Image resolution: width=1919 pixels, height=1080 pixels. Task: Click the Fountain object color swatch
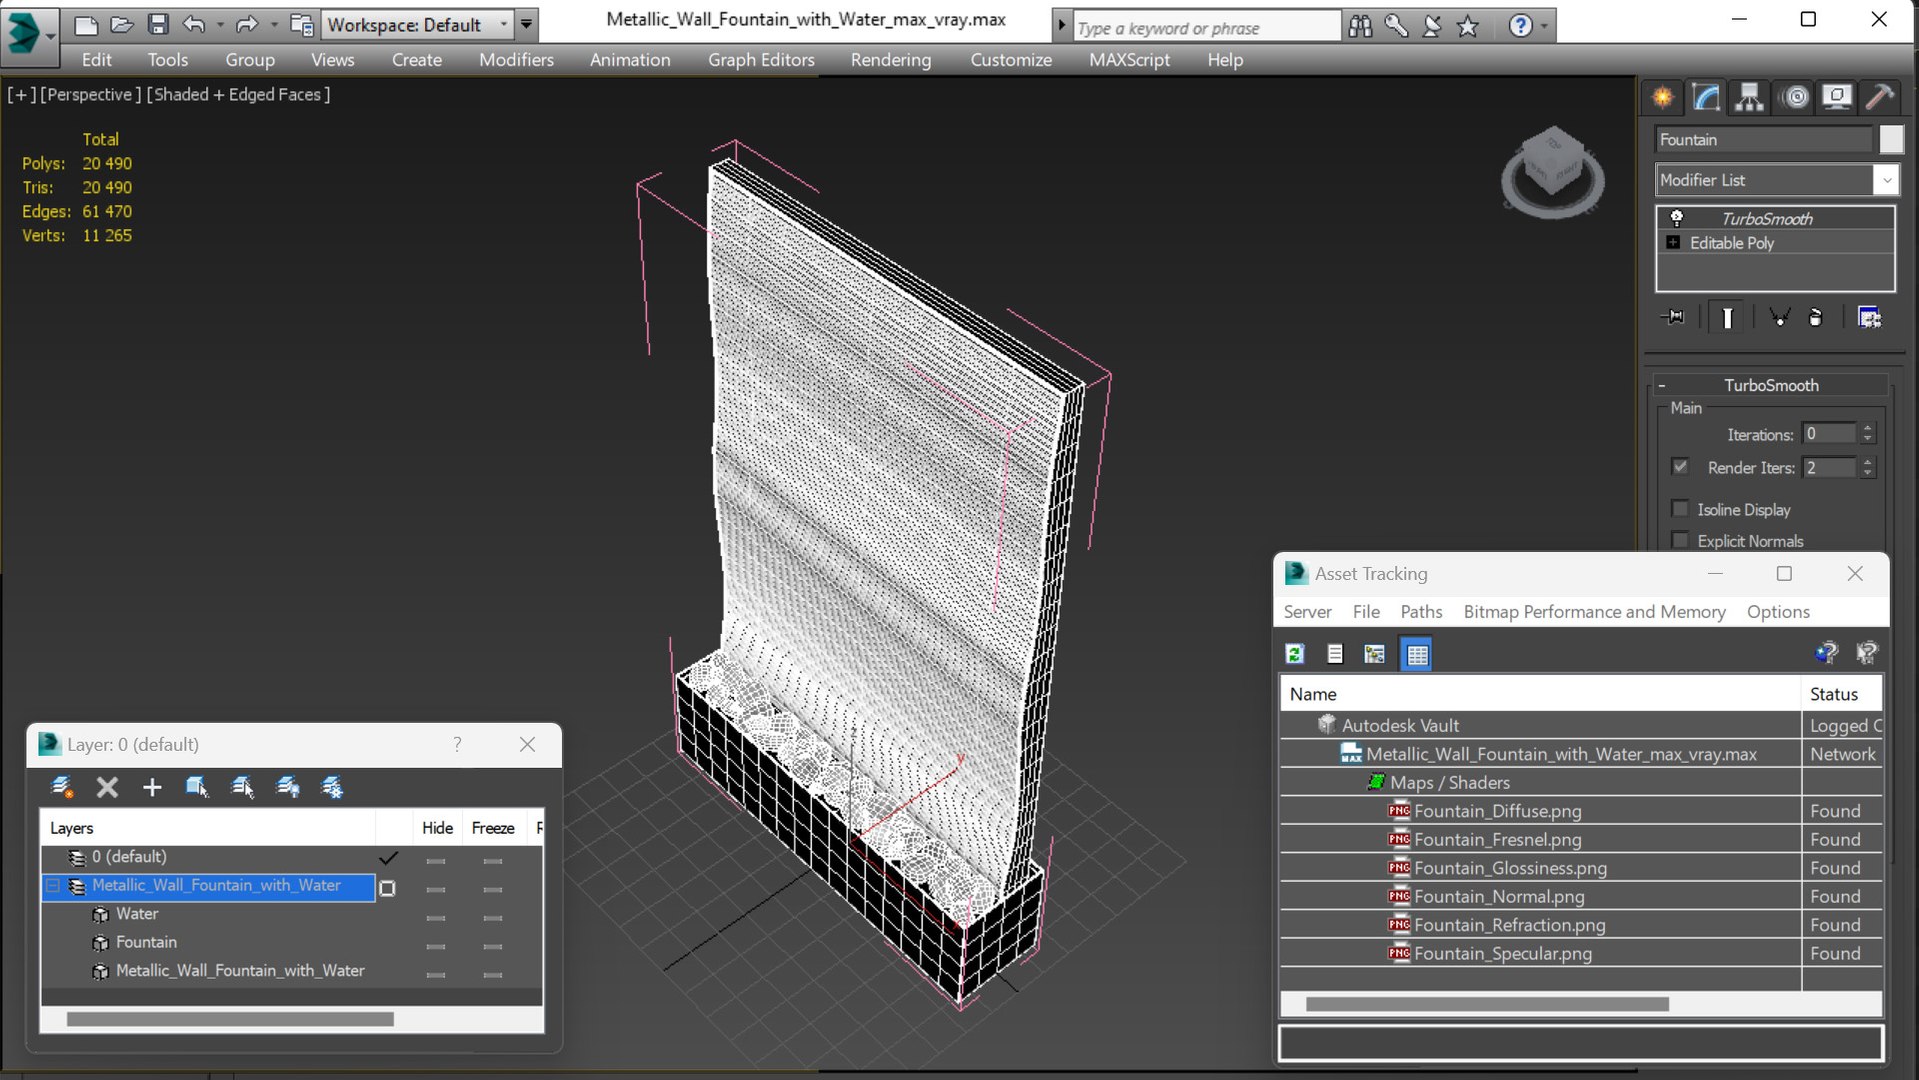1891,140
